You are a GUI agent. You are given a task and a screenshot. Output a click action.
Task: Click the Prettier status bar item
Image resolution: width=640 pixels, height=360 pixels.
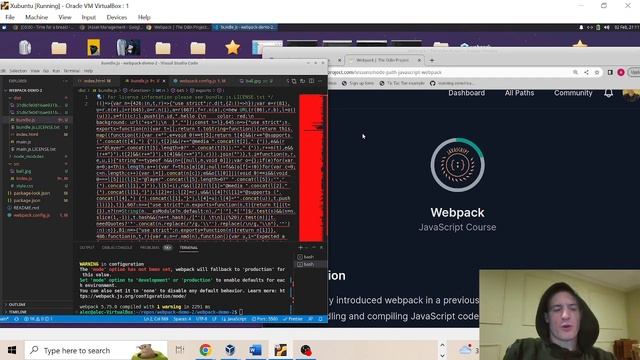click(x=293, y=319)
